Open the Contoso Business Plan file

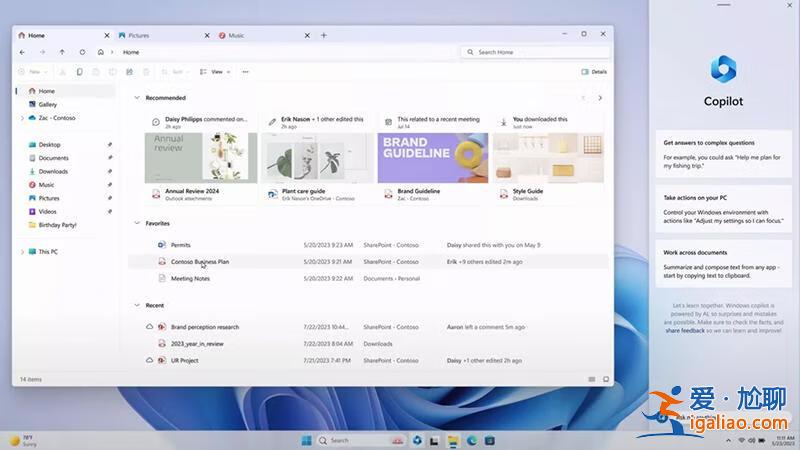click(x=200, y=262)
